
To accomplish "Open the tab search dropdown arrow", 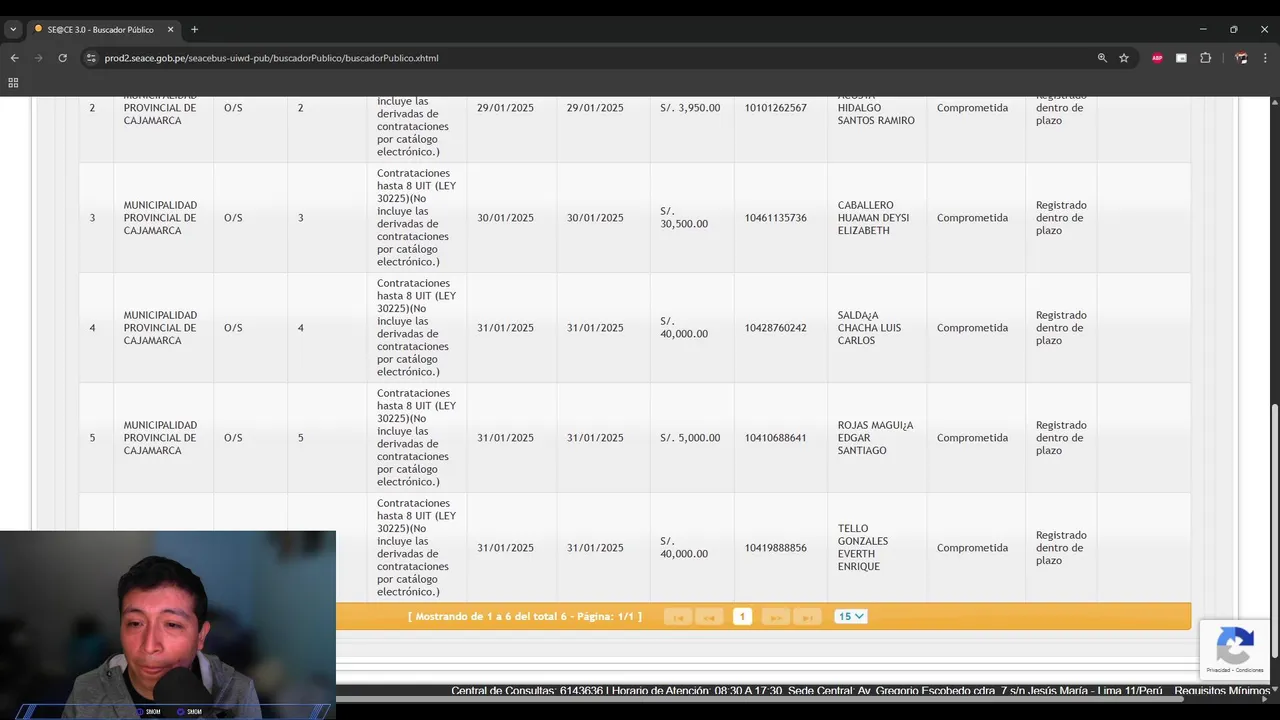I will point(13,30).
